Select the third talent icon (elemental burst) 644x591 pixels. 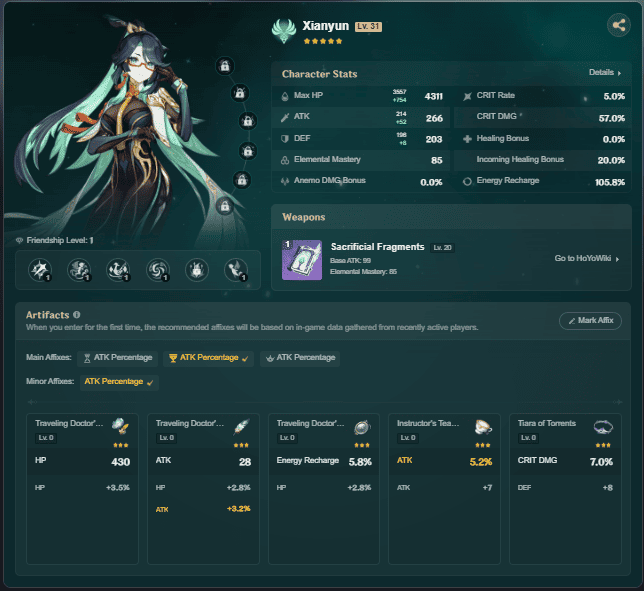pos(118,270)
